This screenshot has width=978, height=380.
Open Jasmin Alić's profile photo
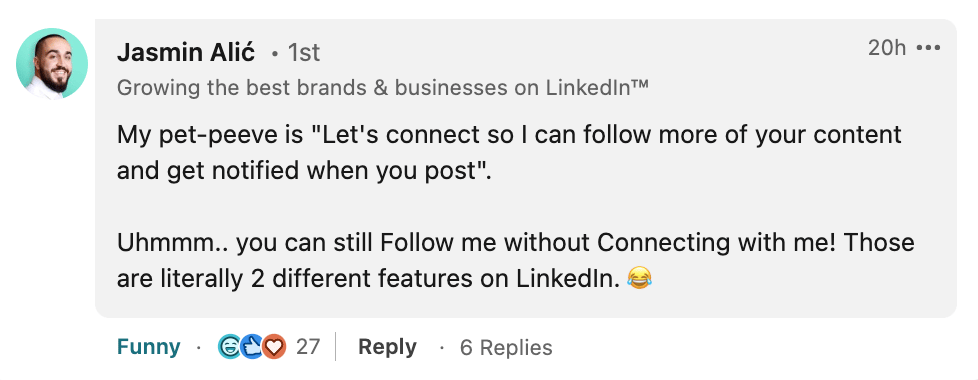coord(52,64)
